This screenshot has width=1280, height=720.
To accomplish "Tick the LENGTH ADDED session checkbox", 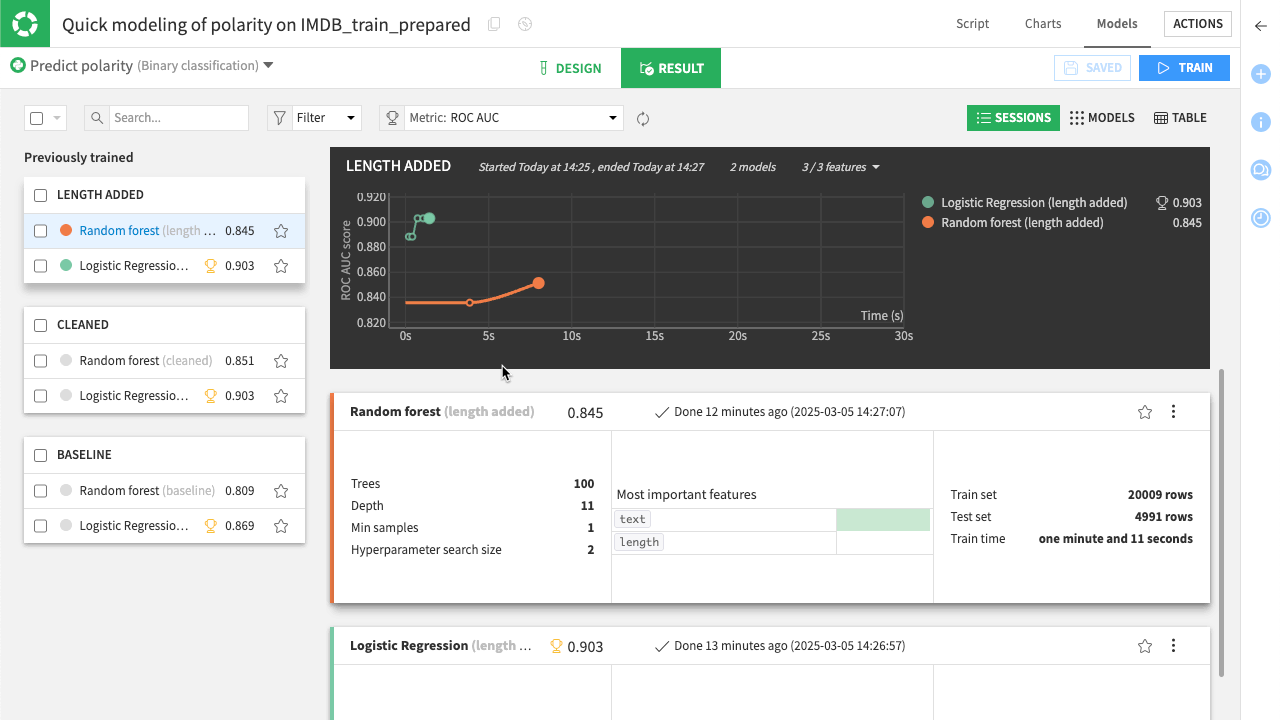I will [41, 195].
